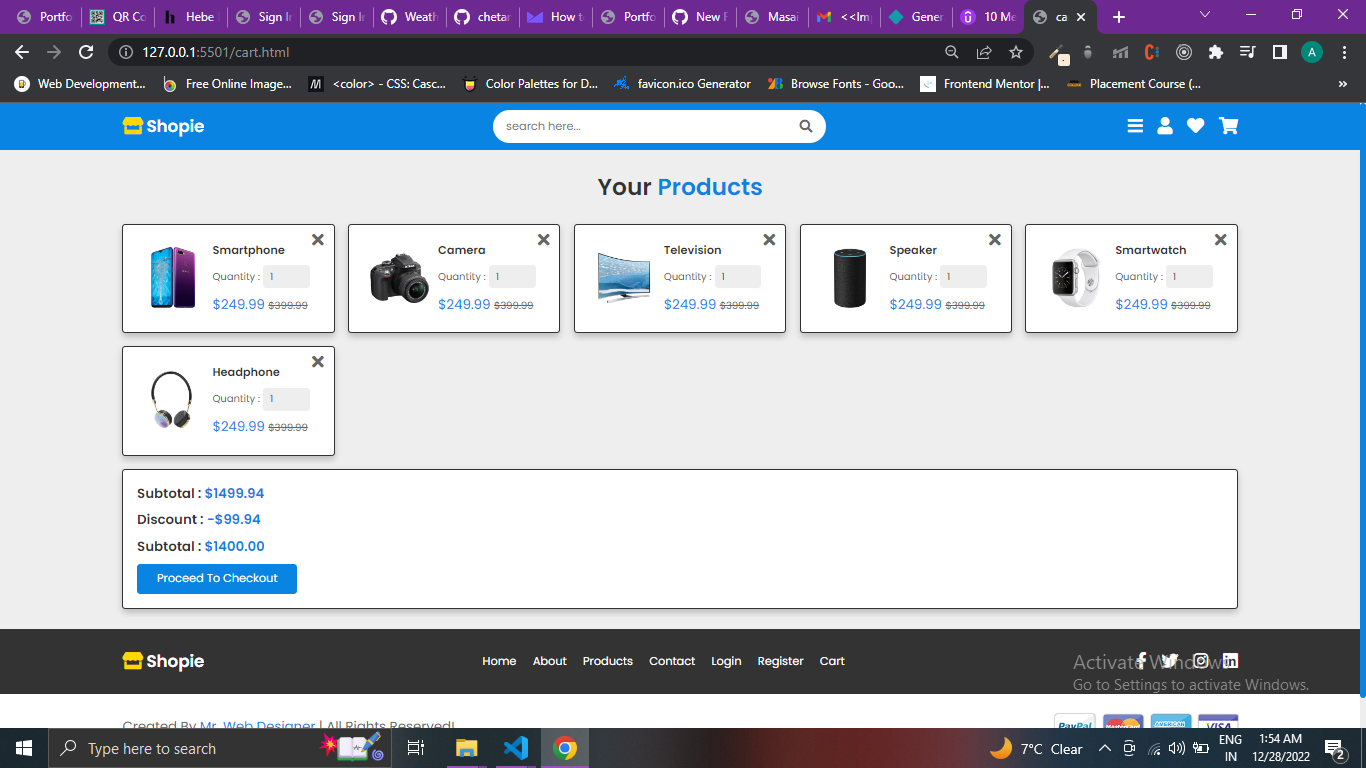Open the user account icon

tap(1165, 126)
